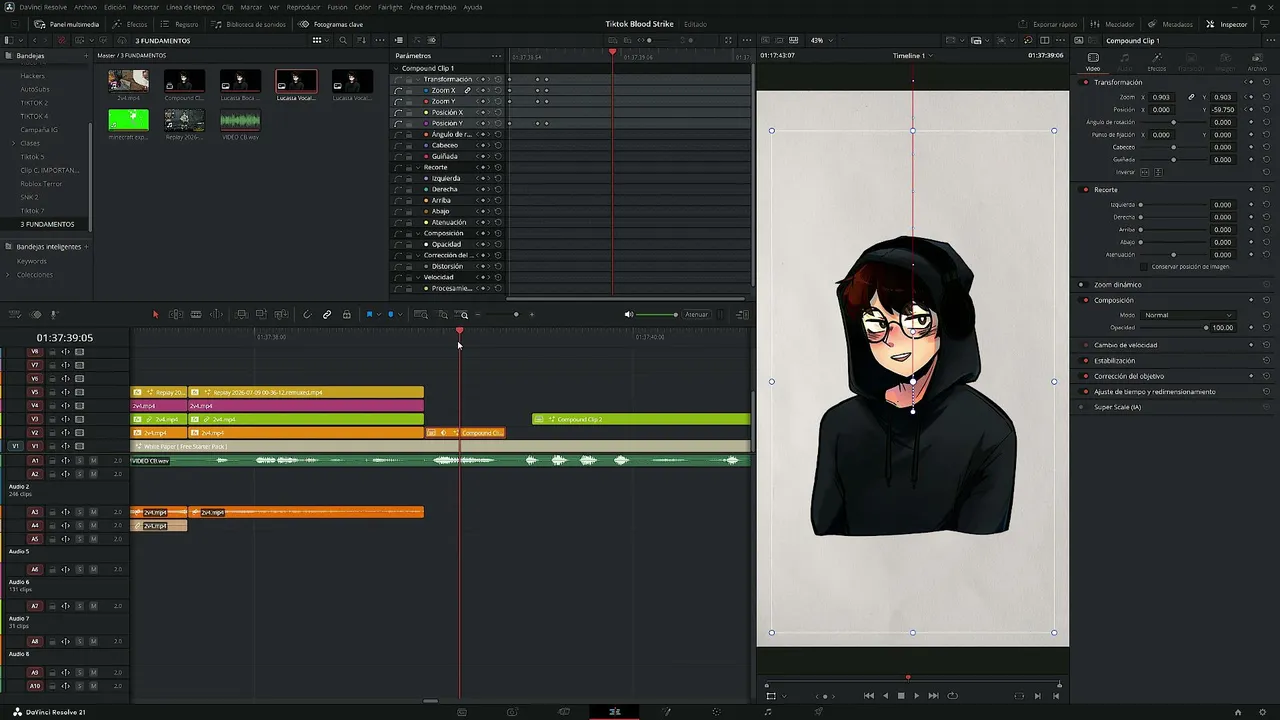This screenshot has width=1280, height=720.
Task: Click the Atenuar button
Action: click(696, 315)
